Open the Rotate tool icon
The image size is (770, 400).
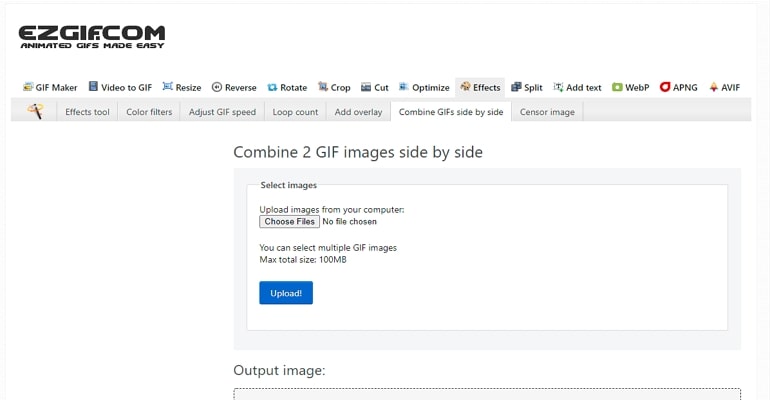click(272, 87)
